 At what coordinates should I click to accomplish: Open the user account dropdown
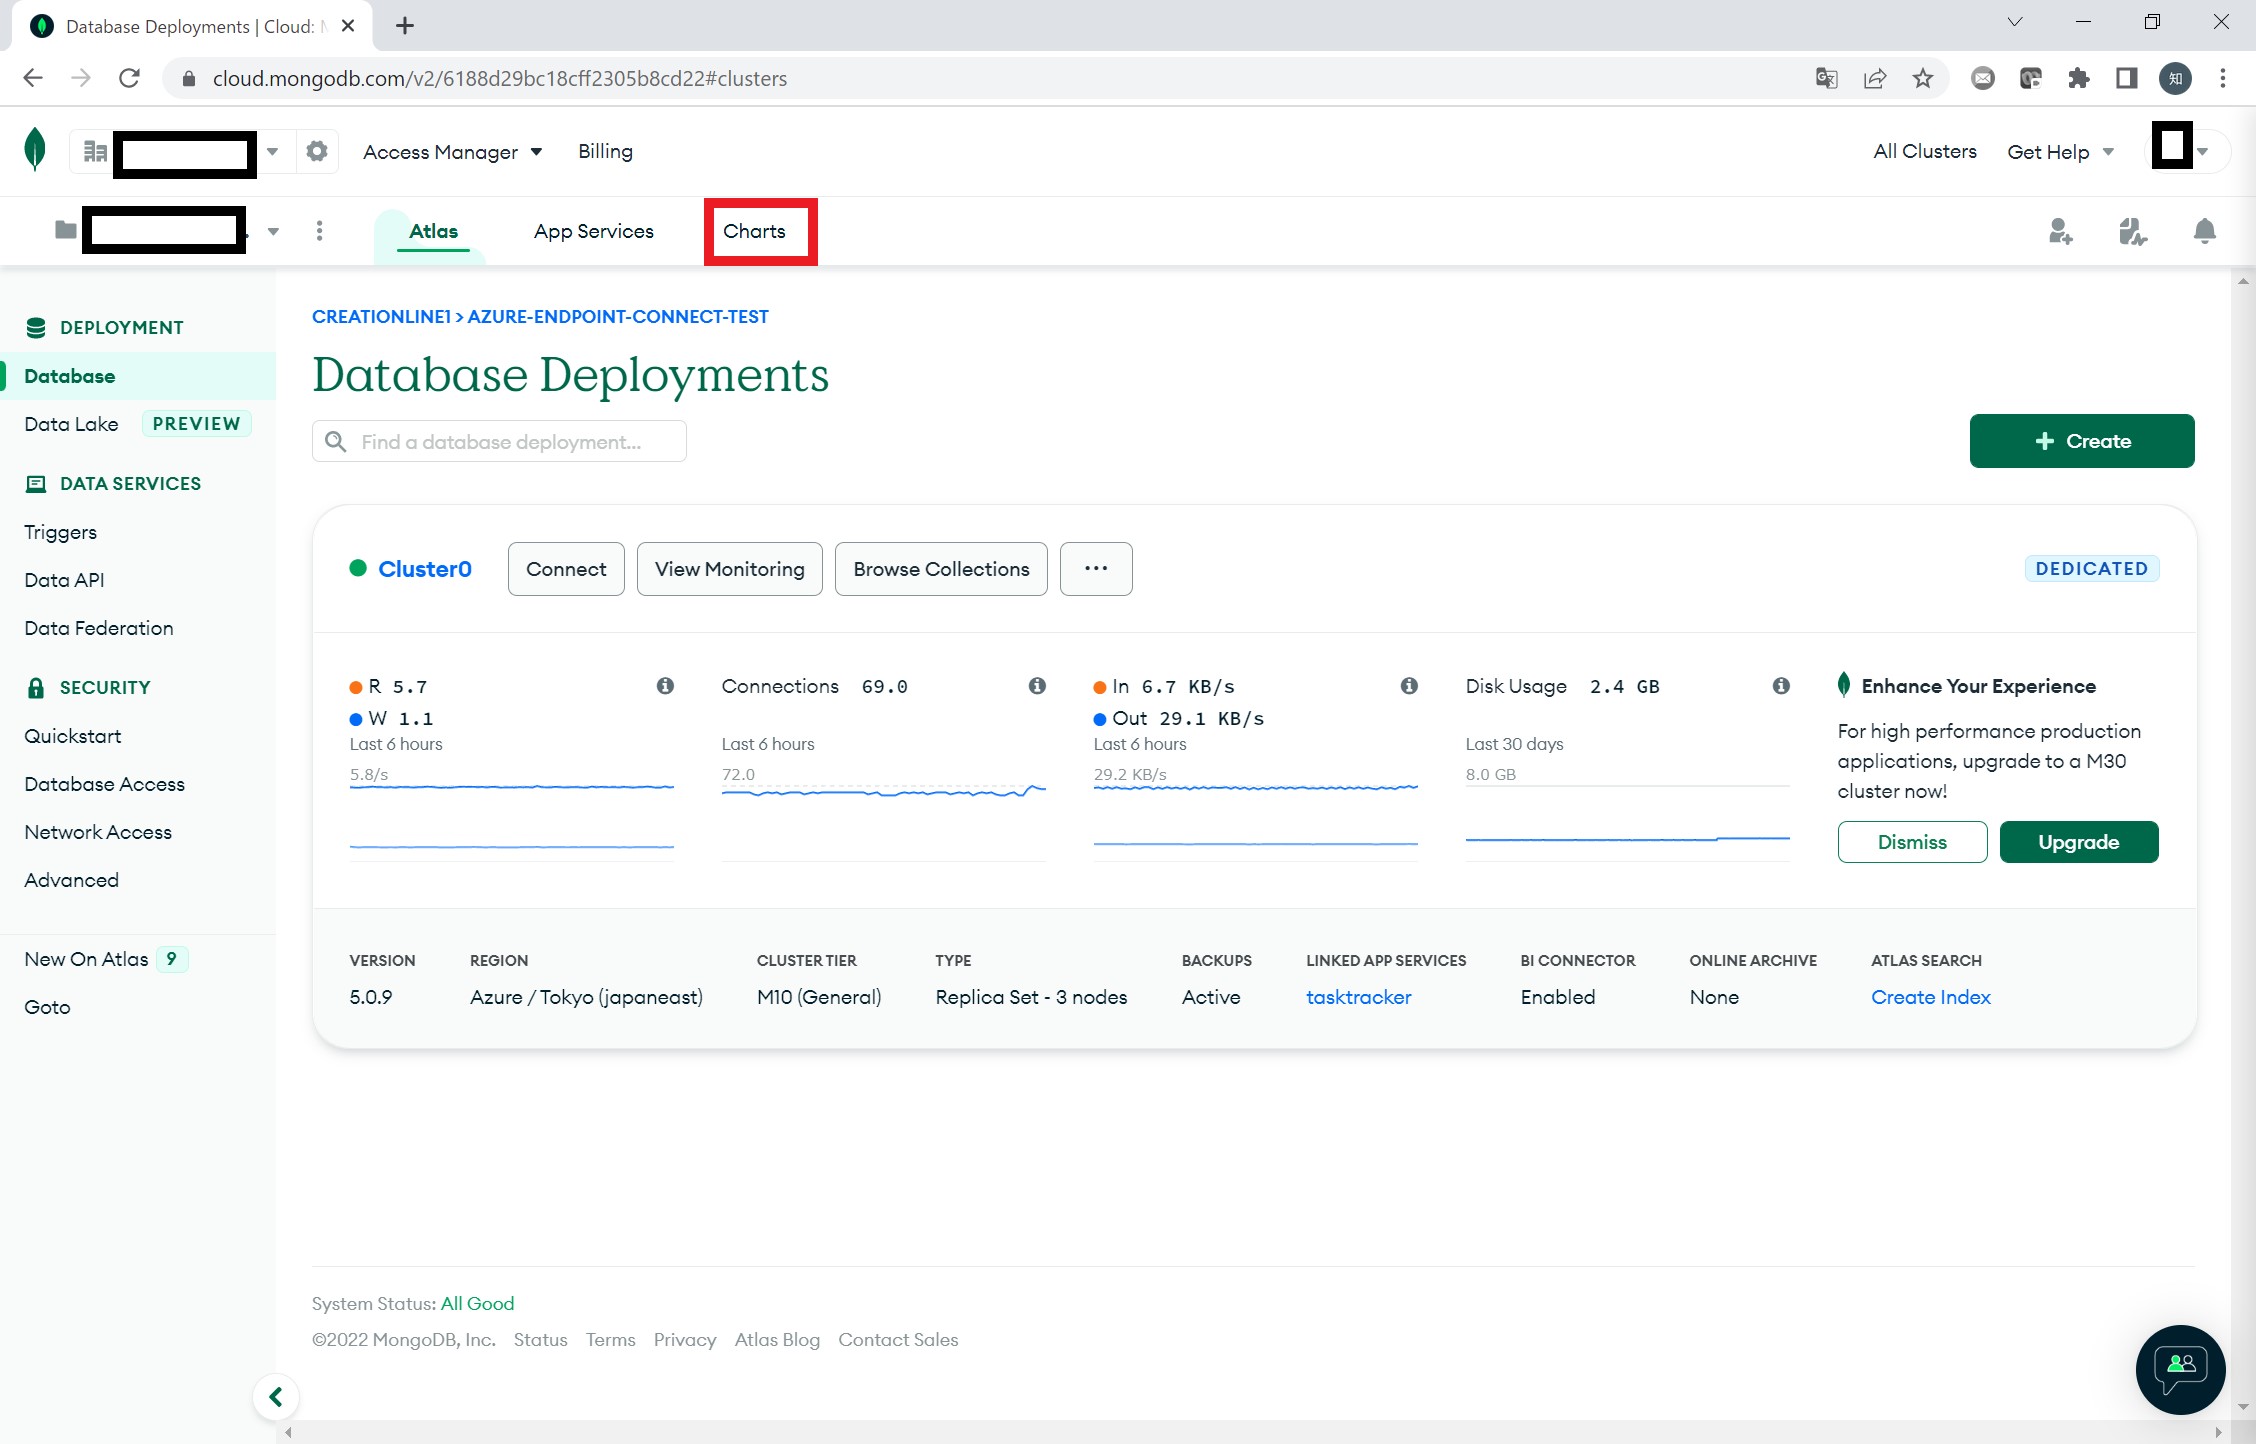(x=2201, y=152)
